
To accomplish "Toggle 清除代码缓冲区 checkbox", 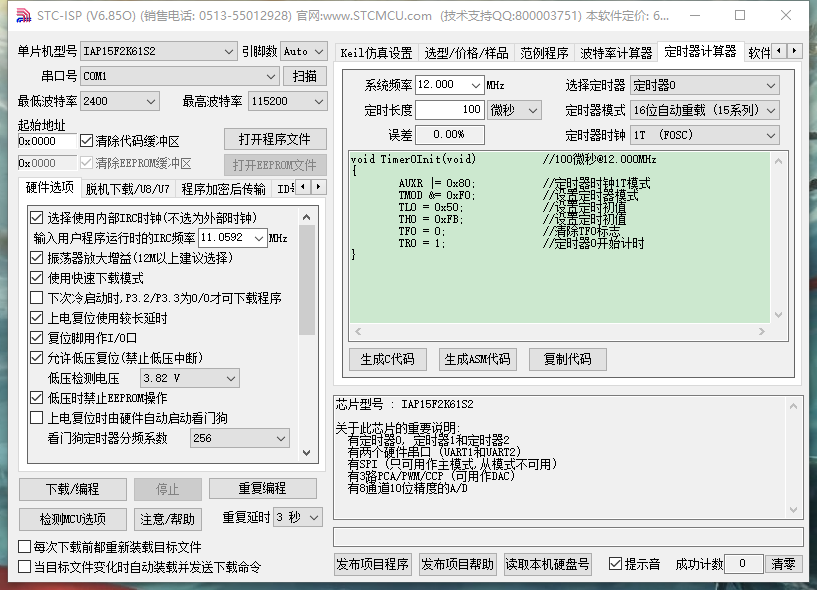I will 86,141.
